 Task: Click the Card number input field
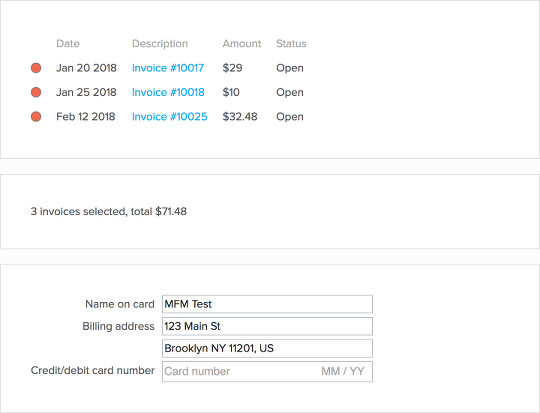238,371
